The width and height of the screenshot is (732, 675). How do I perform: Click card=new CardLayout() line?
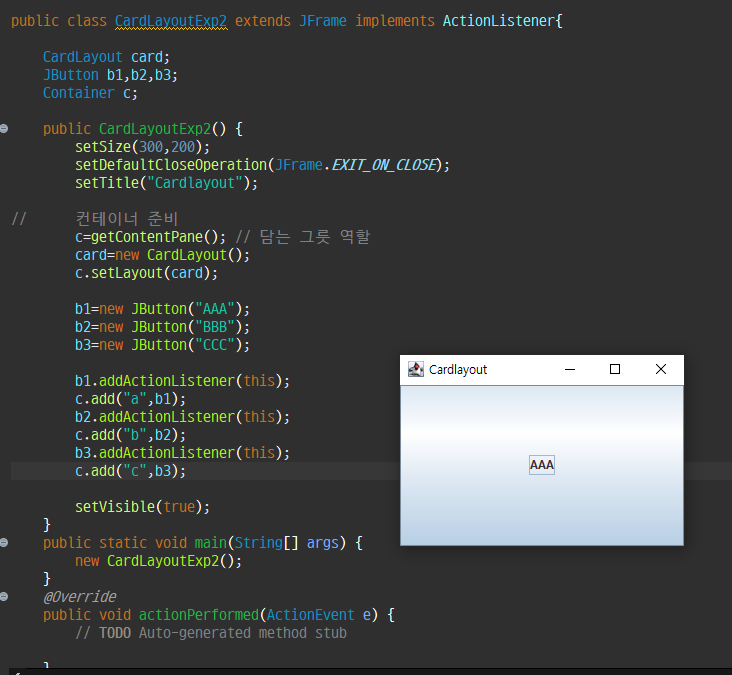[x=162, y=255]
